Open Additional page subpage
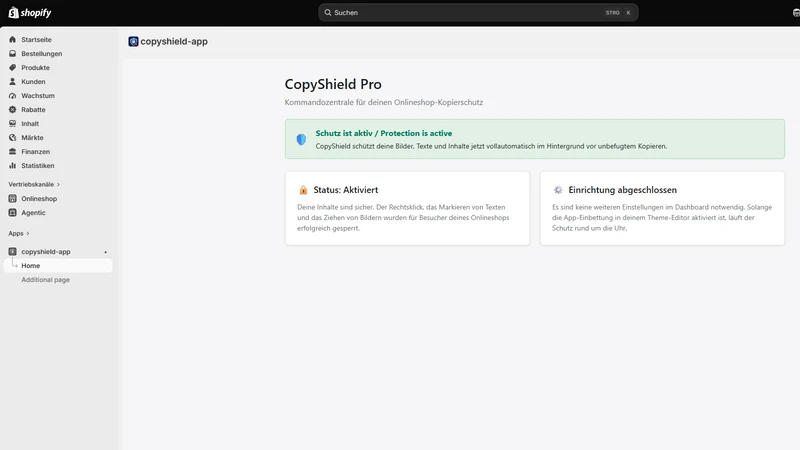Image resolution: width=800 pixels, height=450 pixels. [x=45, y=280]
